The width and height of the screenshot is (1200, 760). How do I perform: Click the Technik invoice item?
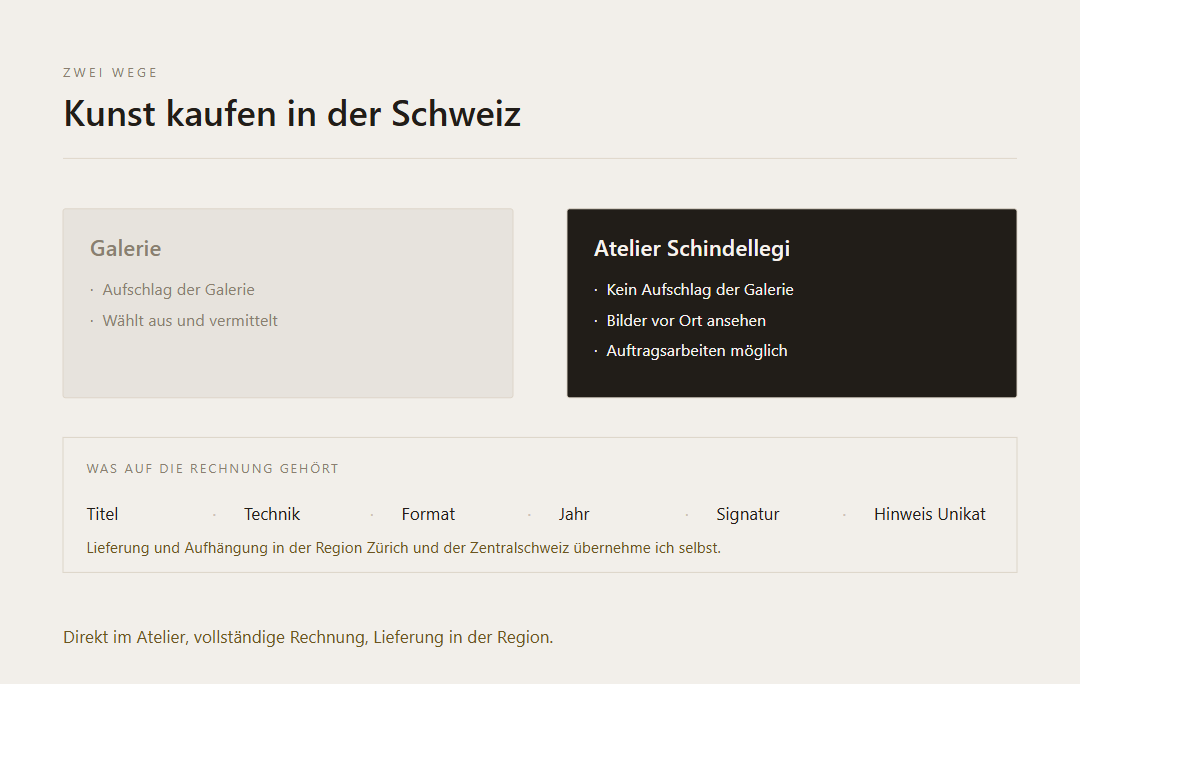(272, 514)
